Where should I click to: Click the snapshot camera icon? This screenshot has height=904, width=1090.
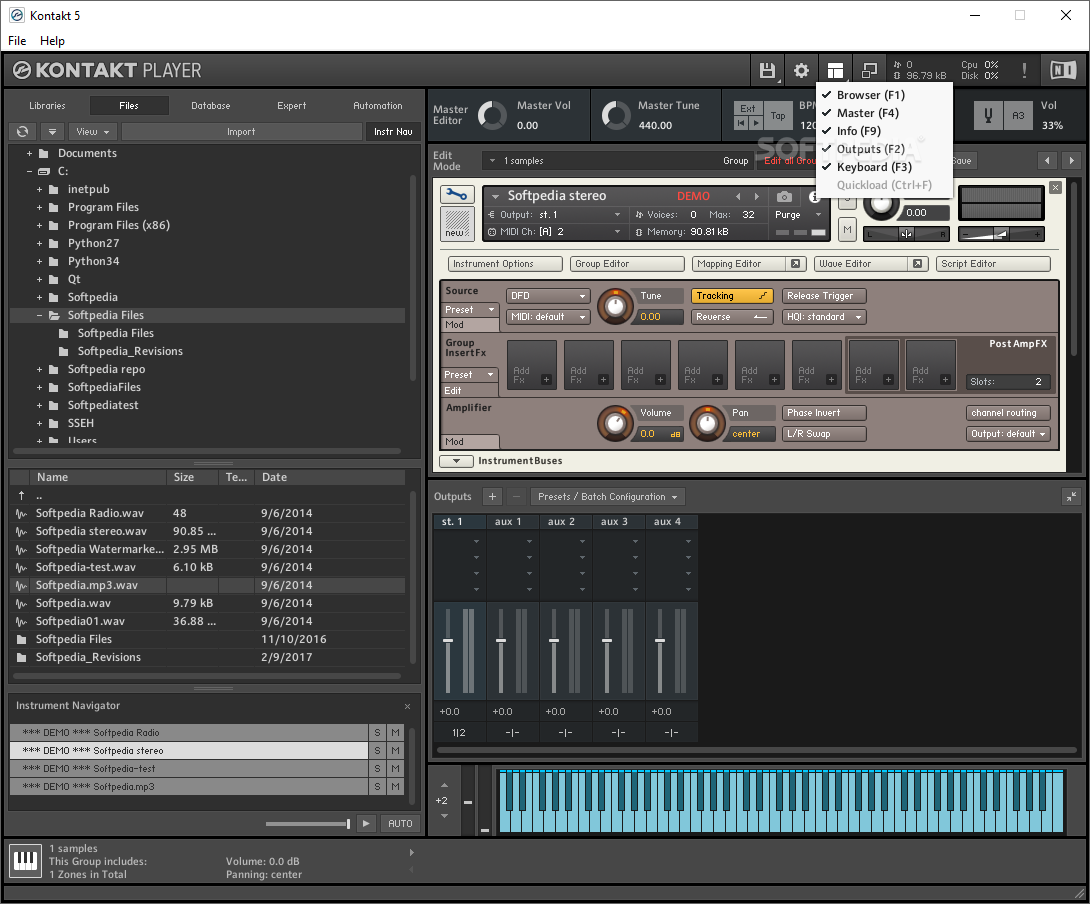784,197
